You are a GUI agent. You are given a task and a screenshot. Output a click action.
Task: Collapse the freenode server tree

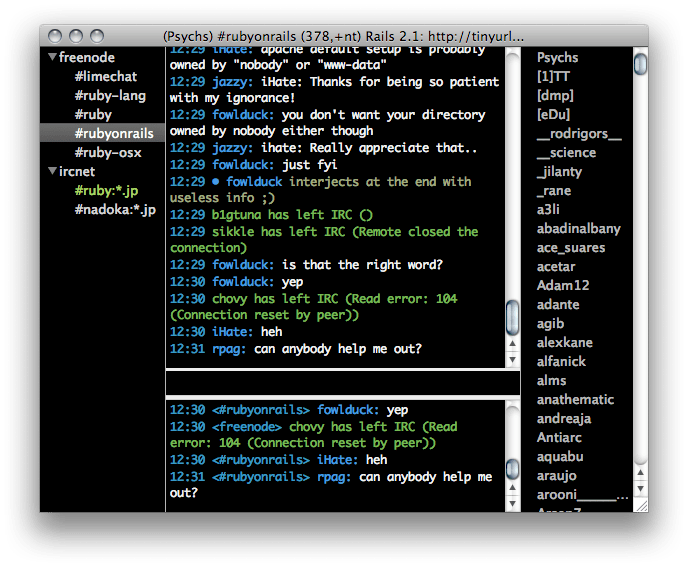click(53, 57)
